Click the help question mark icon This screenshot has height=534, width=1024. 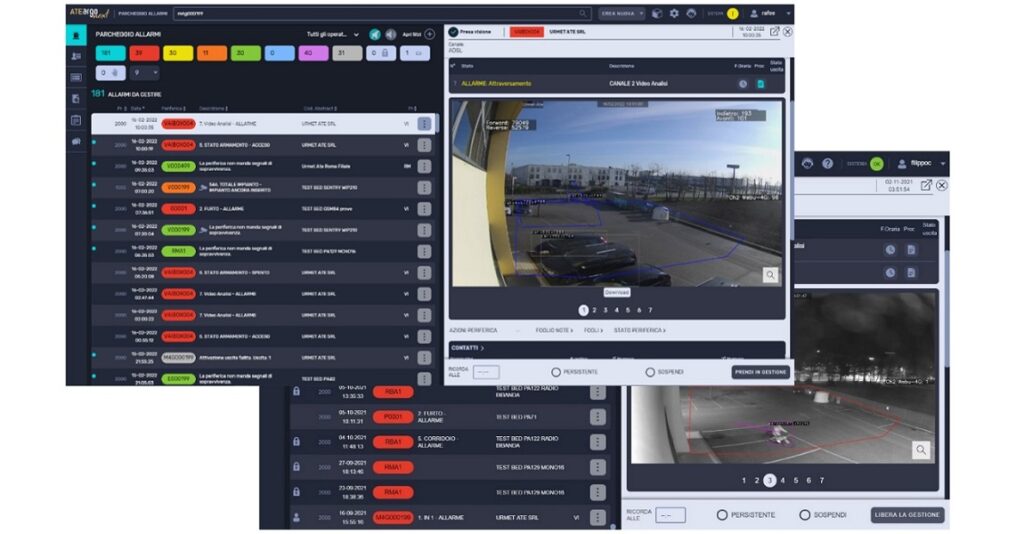coord(827,163)
